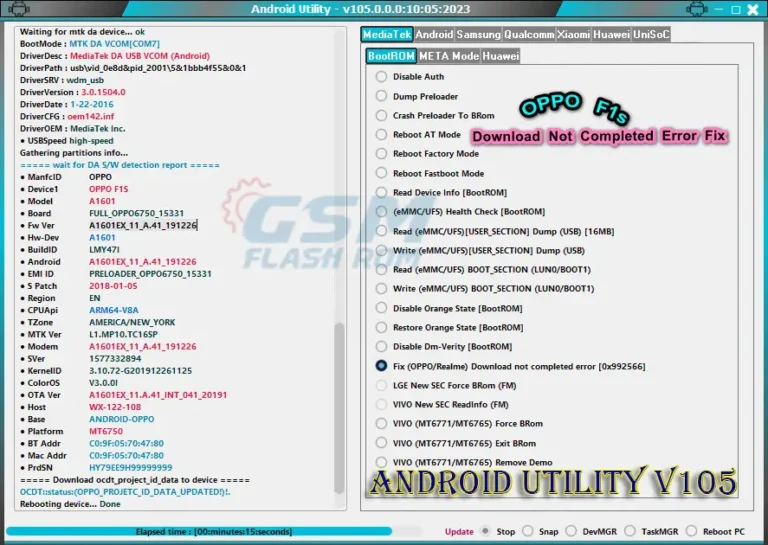Select Crash Preloader To BRom
768x545 pixels.
click(x=381, y=115)
